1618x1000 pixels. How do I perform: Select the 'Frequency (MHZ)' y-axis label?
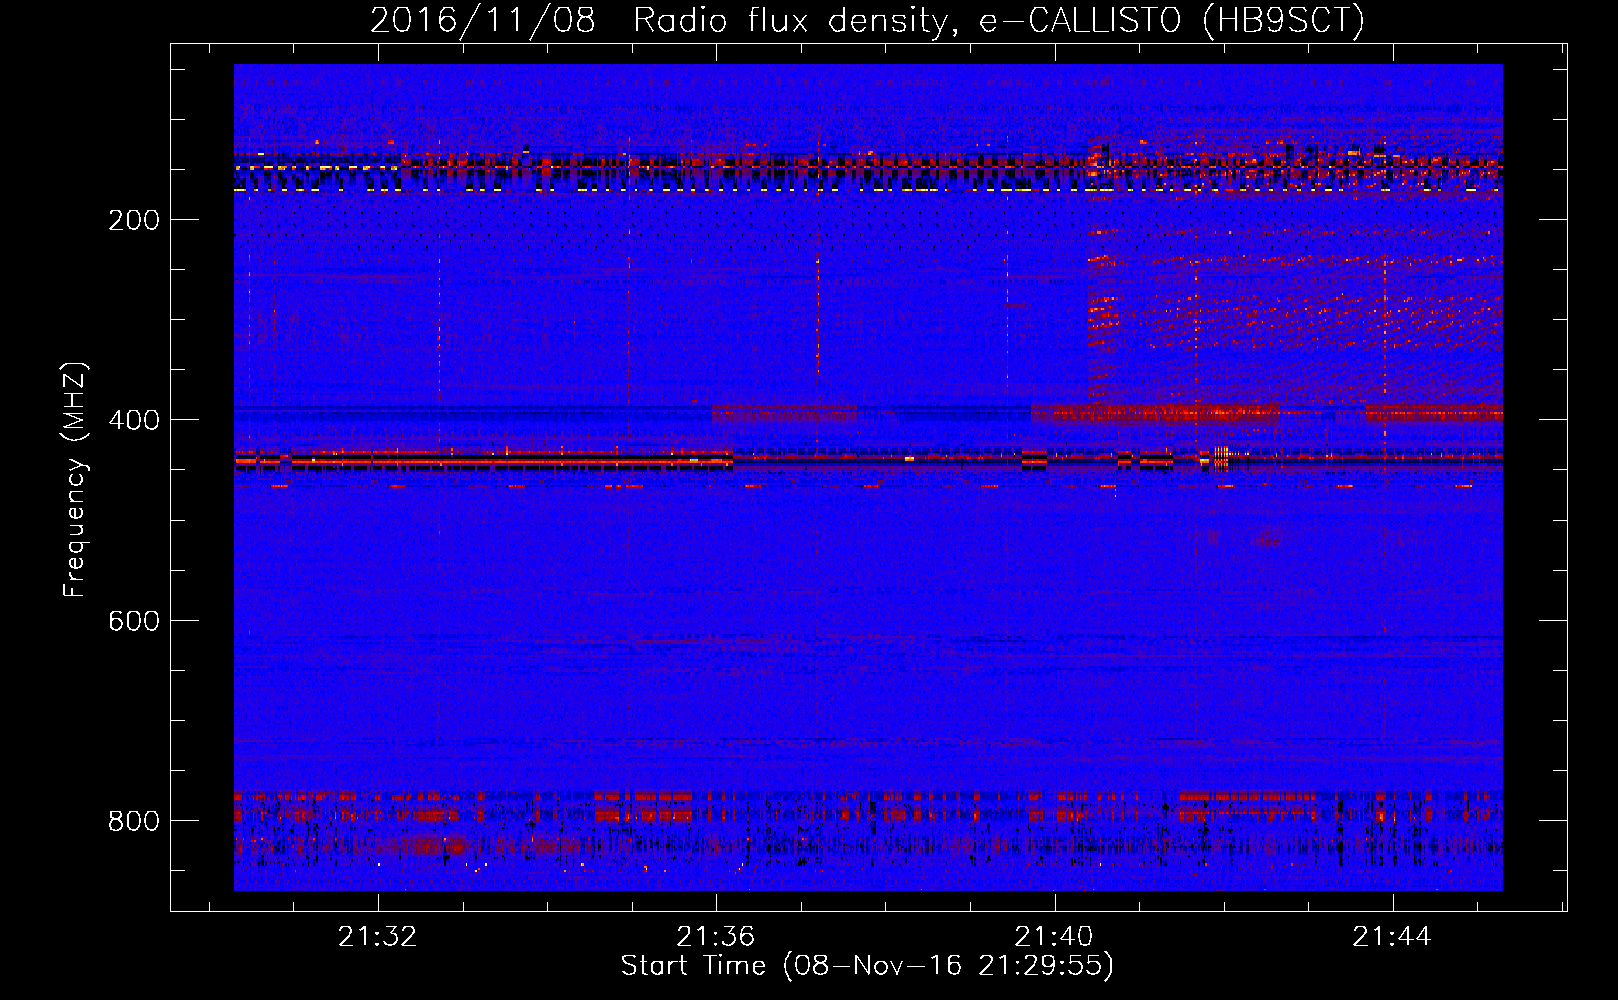[75, 480]
